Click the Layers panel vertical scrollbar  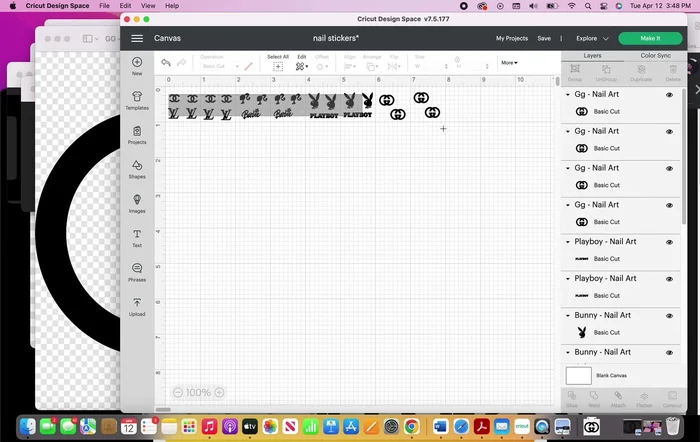683,156
